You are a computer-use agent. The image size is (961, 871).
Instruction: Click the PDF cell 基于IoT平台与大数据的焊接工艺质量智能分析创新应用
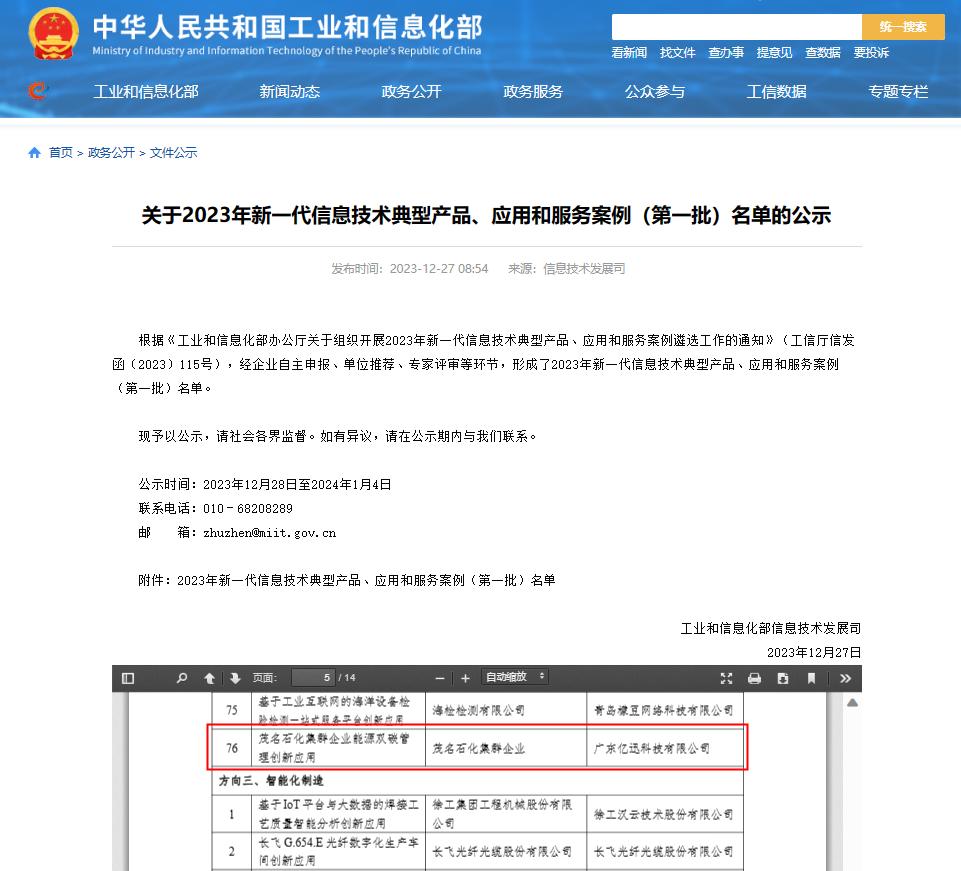[338, 813]
